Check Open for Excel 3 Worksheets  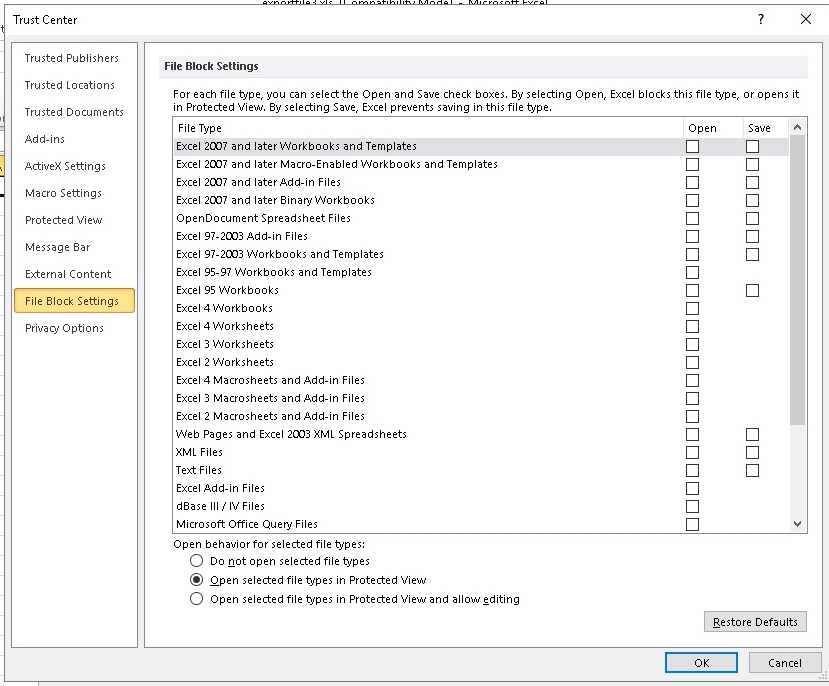692,344
